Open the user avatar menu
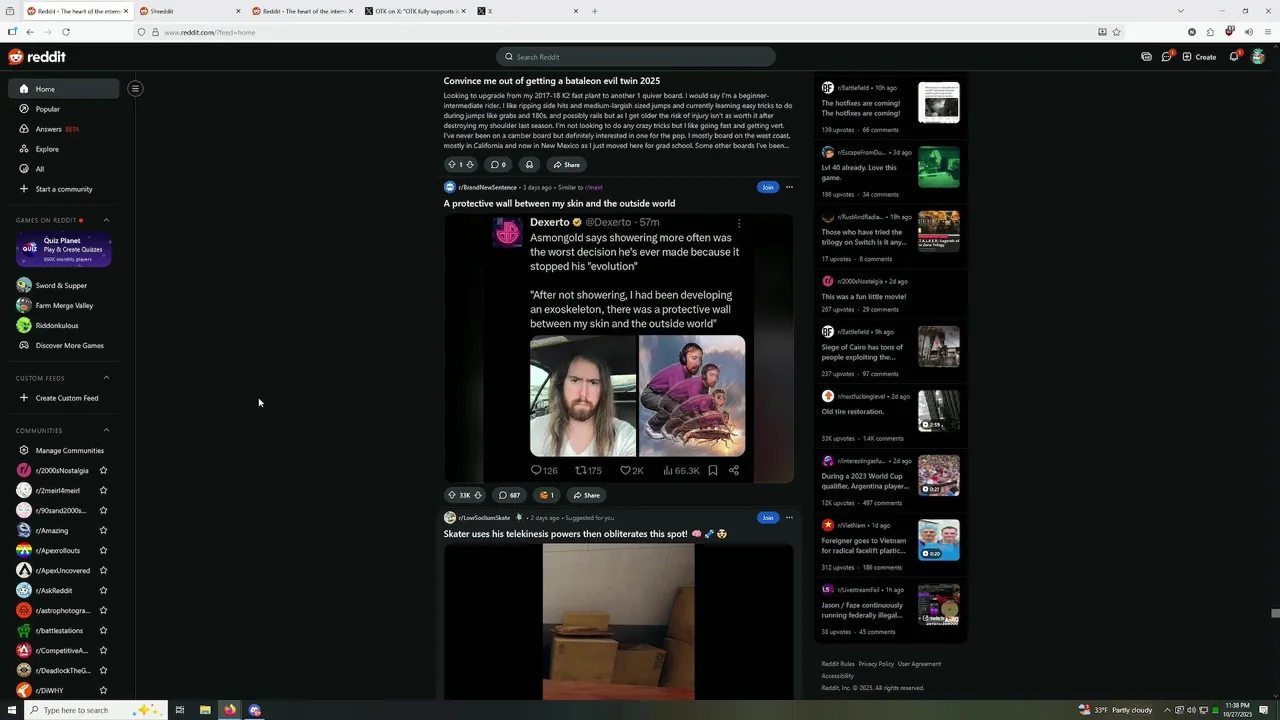Viewport: 1280px width, 720px height. click(1258, 57)
